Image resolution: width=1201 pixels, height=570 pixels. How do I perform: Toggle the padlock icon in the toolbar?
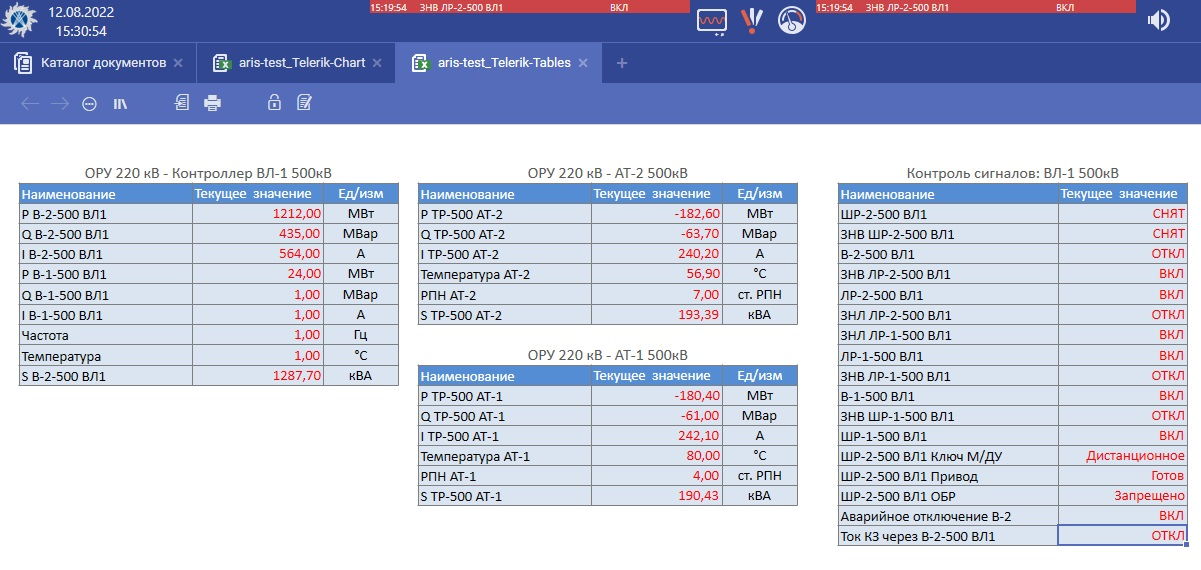pos(273,102)
